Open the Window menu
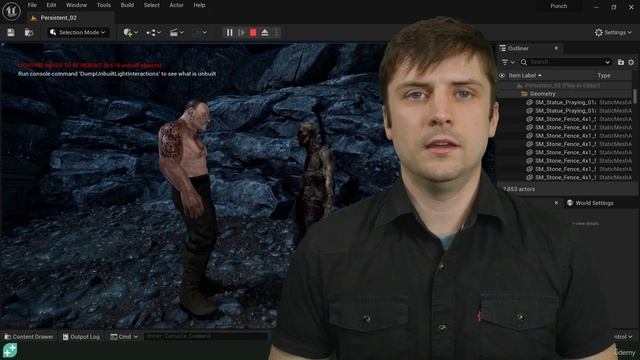 tap(76, 5)
